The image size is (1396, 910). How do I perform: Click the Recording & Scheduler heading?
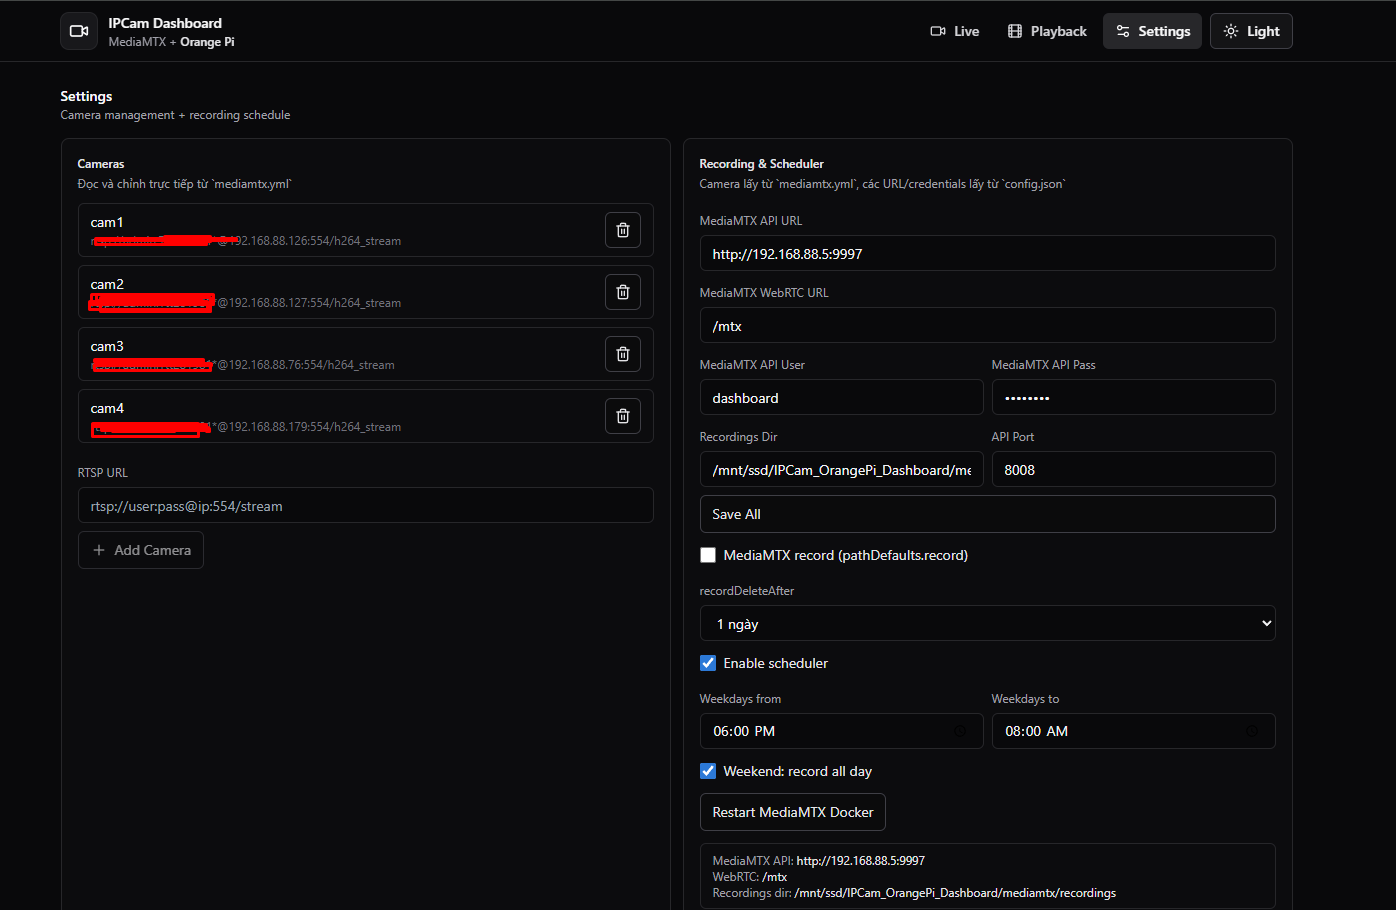(762, 164)
